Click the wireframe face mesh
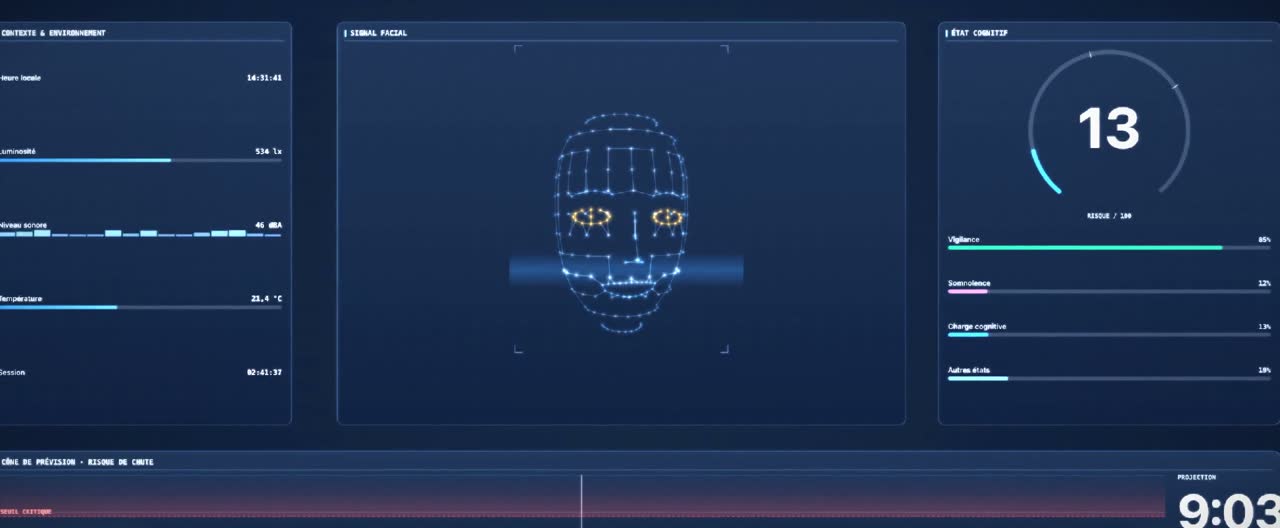Screen dimensions: 1280x528 pyautogui.click(x=621, y=224)
